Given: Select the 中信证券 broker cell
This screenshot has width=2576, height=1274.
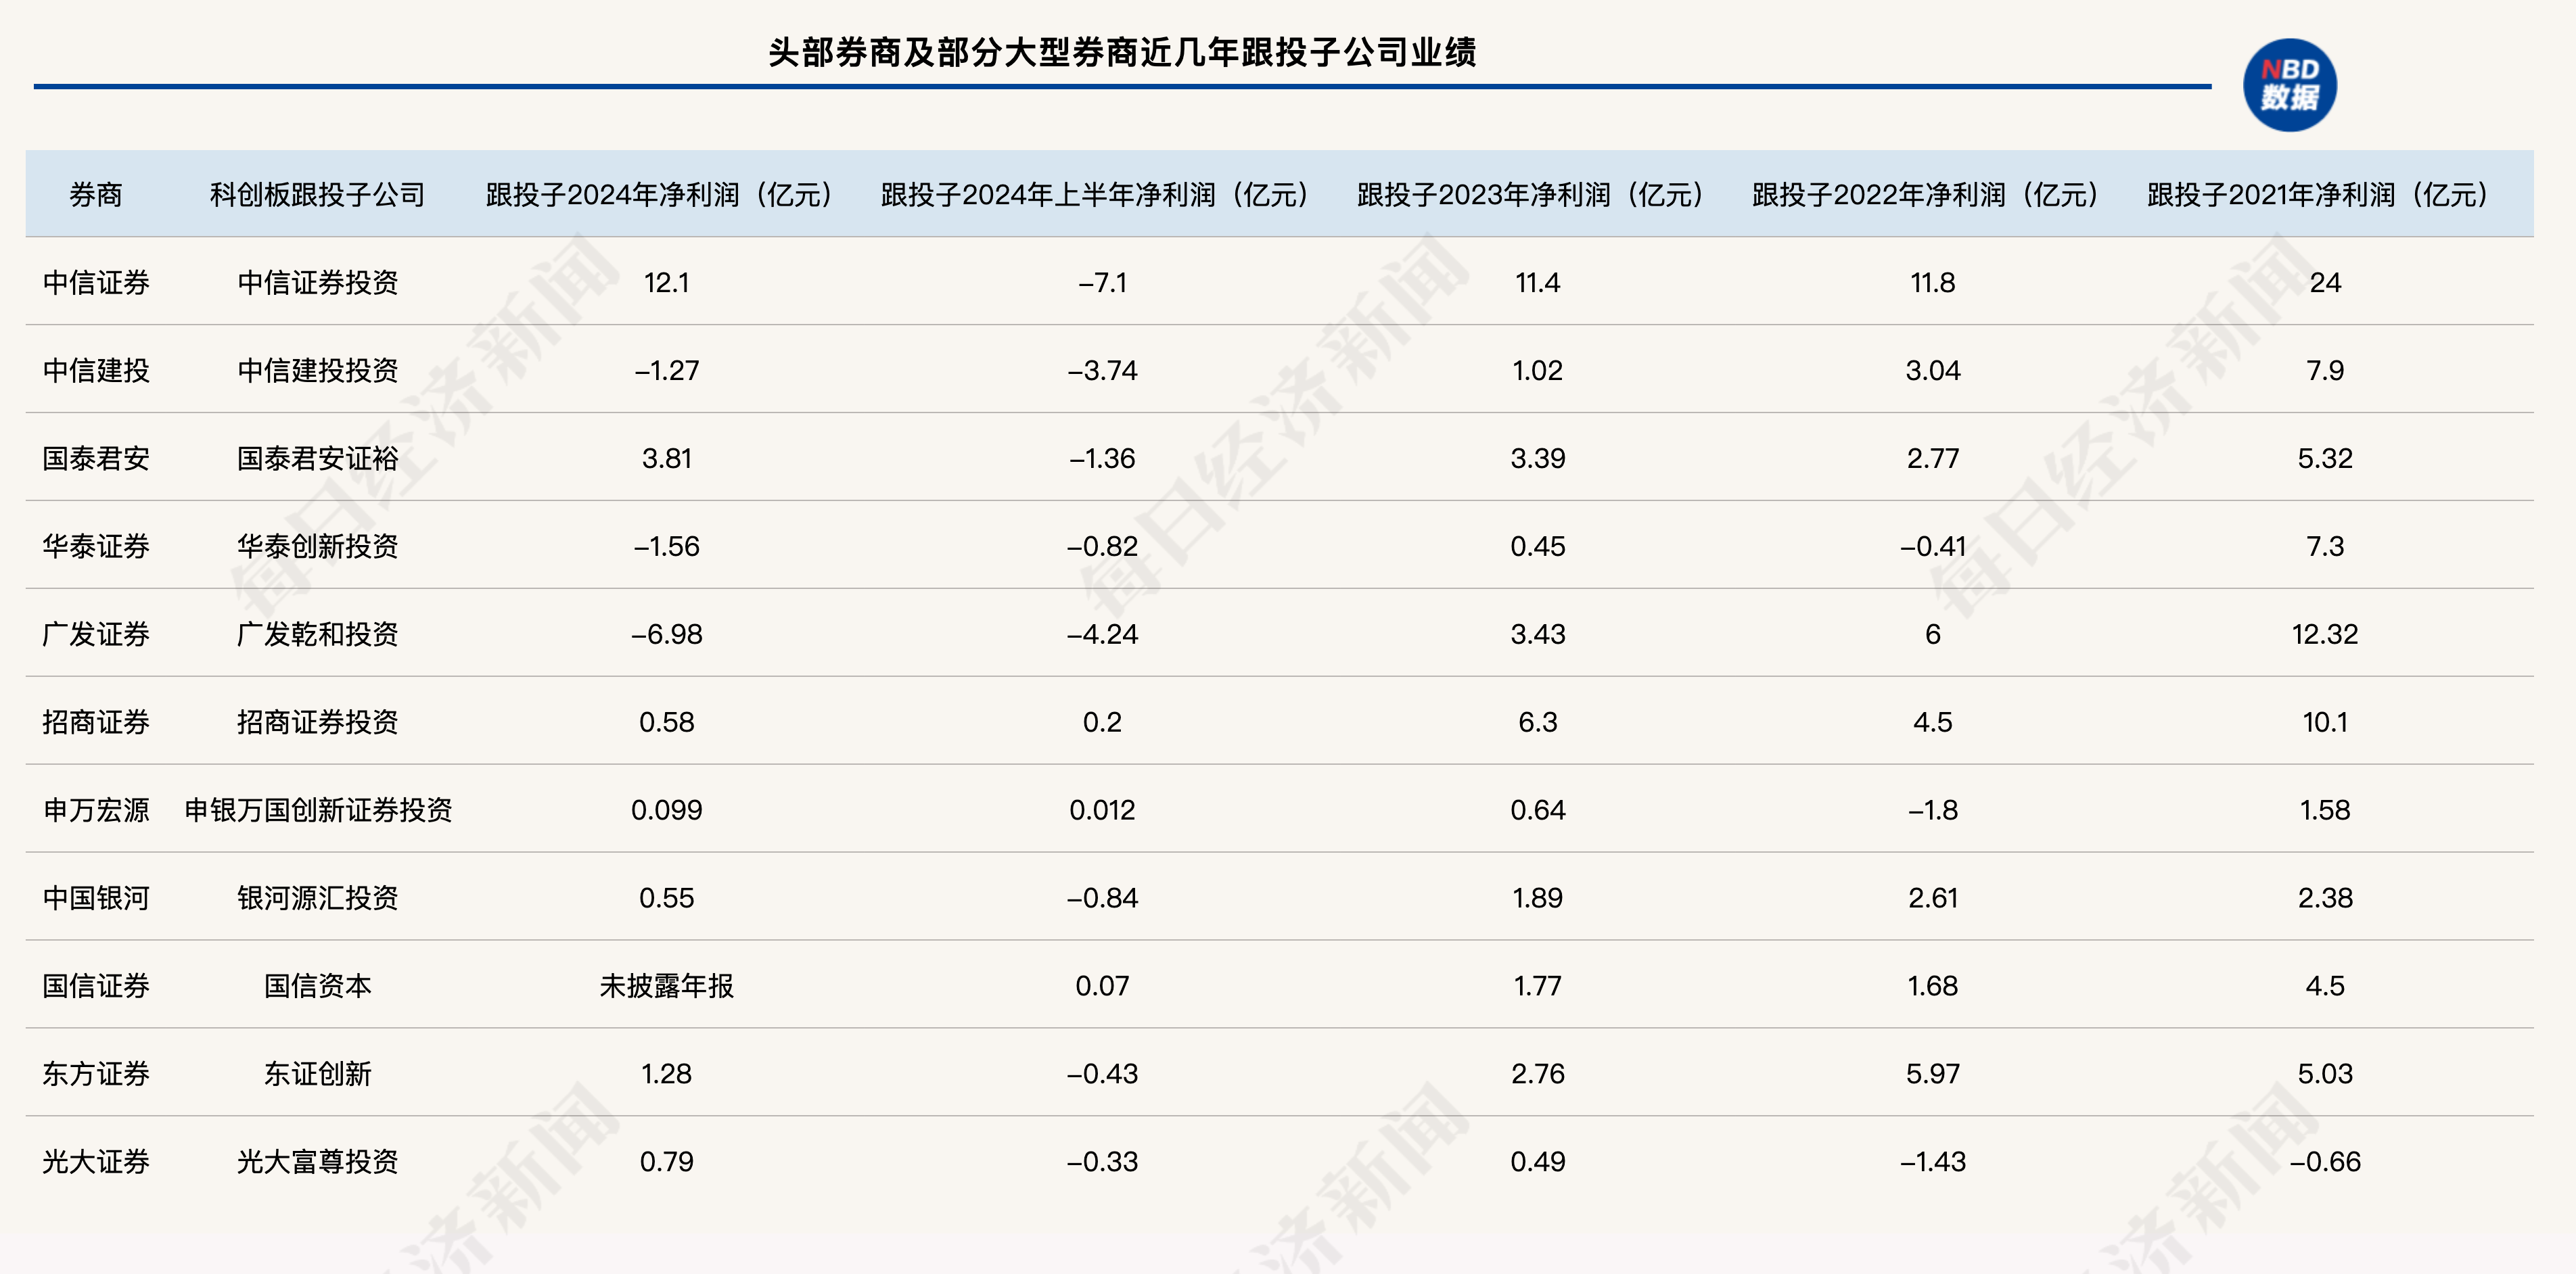Looking at the screenshot, I should pyautogui.click(x=96, y=282).
